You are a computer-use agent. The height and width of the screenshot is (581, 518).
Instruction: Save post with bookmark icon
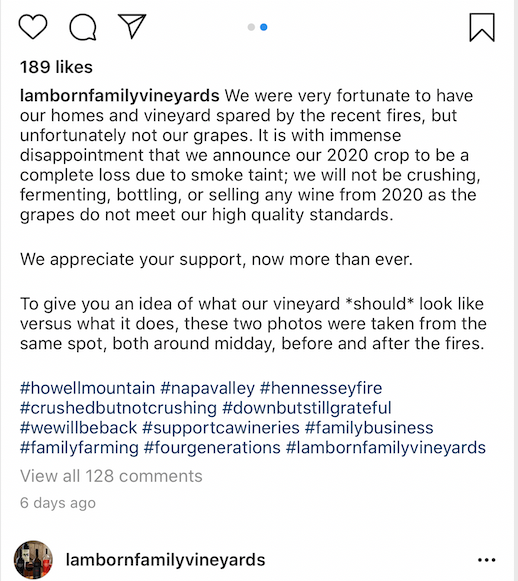482,27
